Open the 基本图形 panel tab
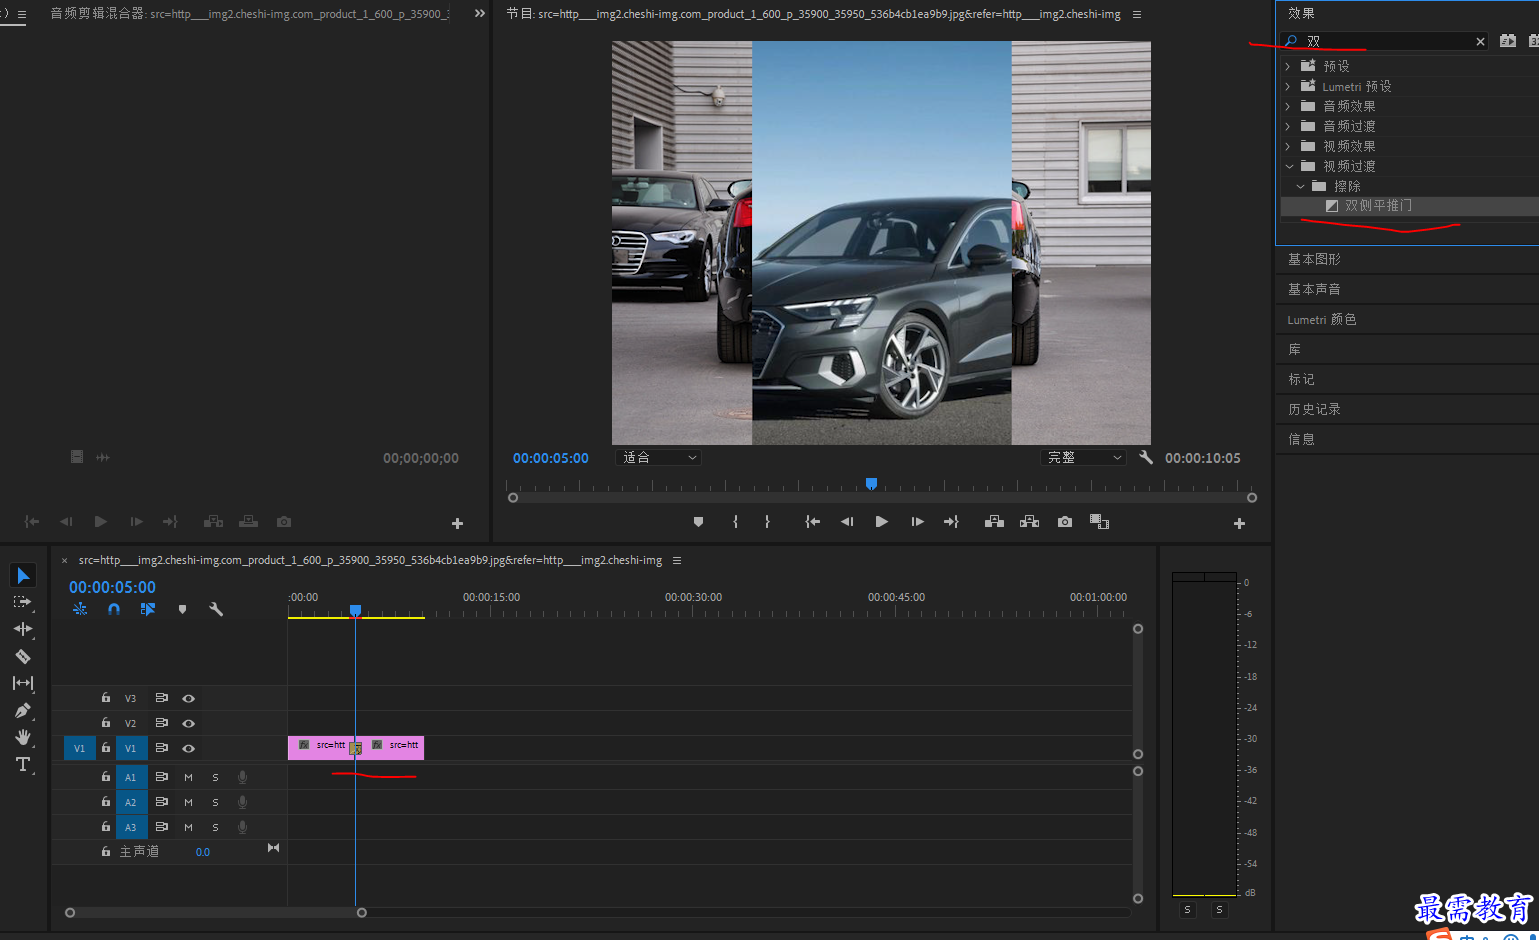 [x=1314, y=259]
